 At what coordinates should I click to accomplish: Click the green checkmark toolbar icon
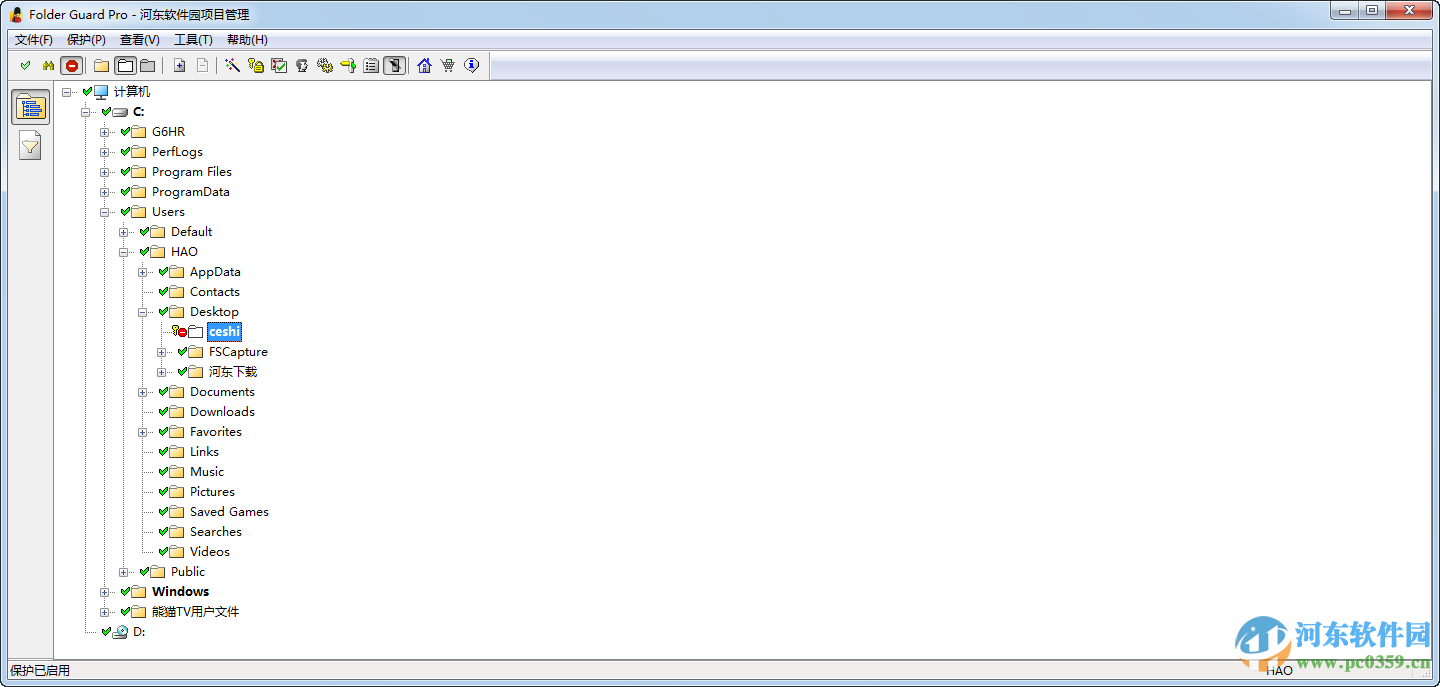point(26,66)
